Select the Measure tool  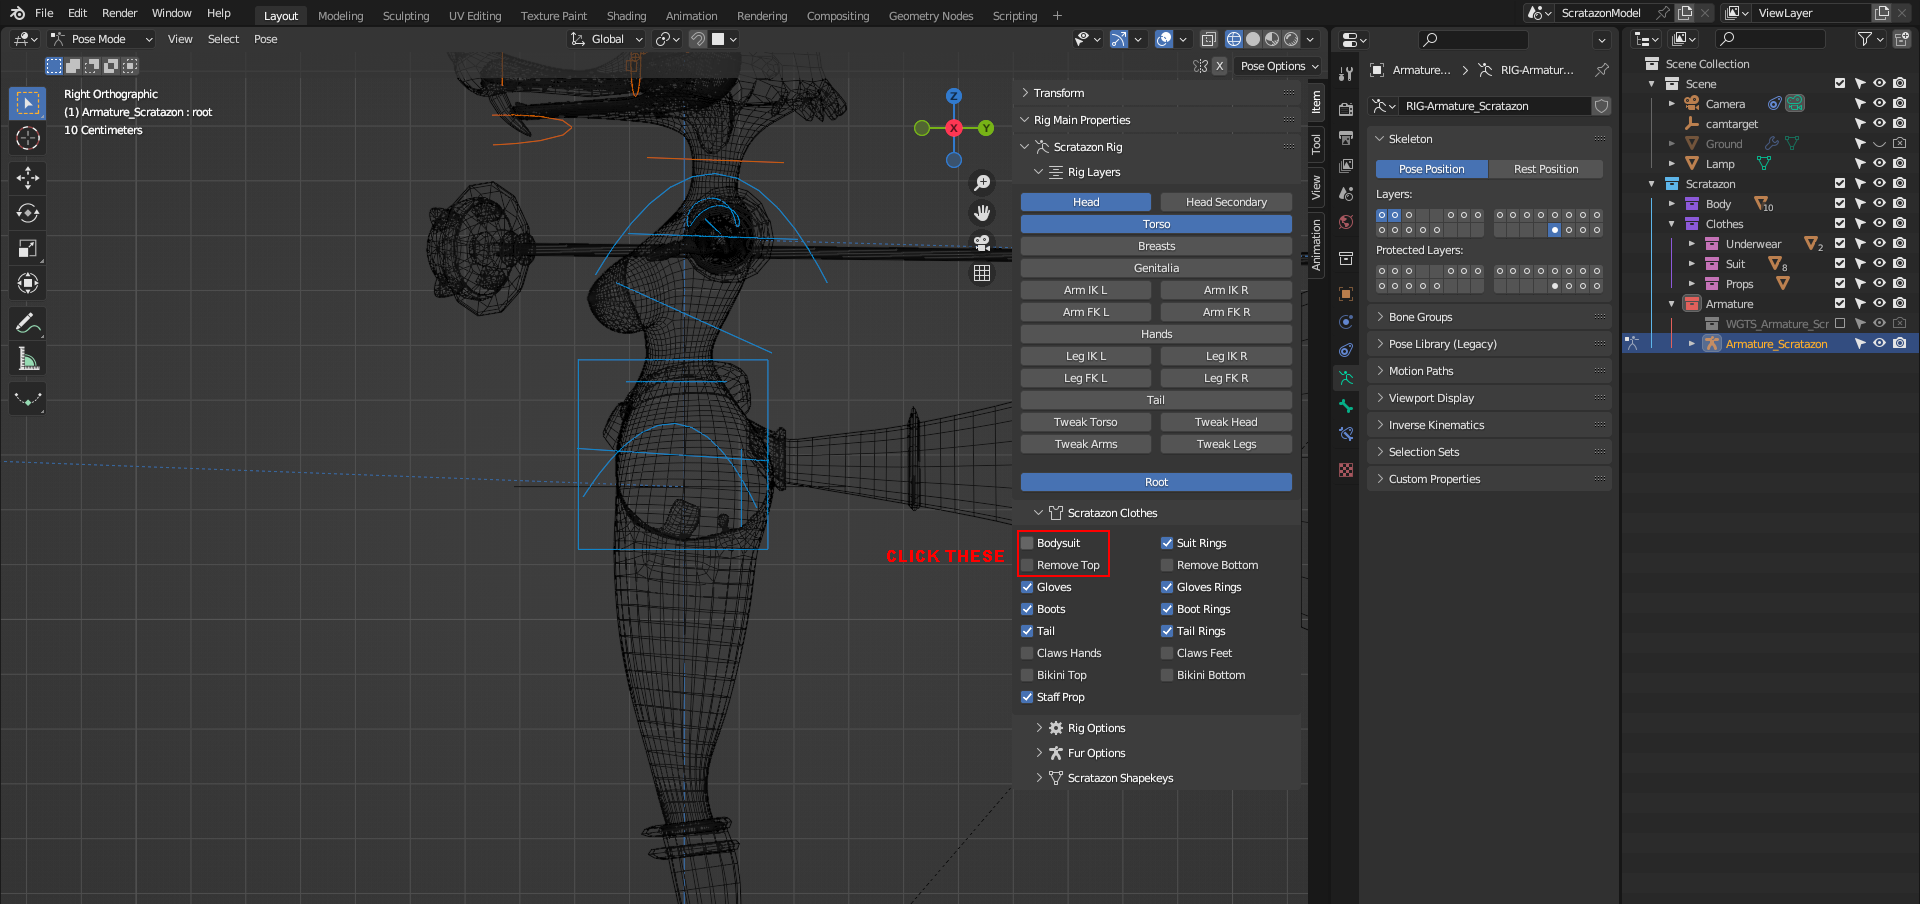click(28, 359)
